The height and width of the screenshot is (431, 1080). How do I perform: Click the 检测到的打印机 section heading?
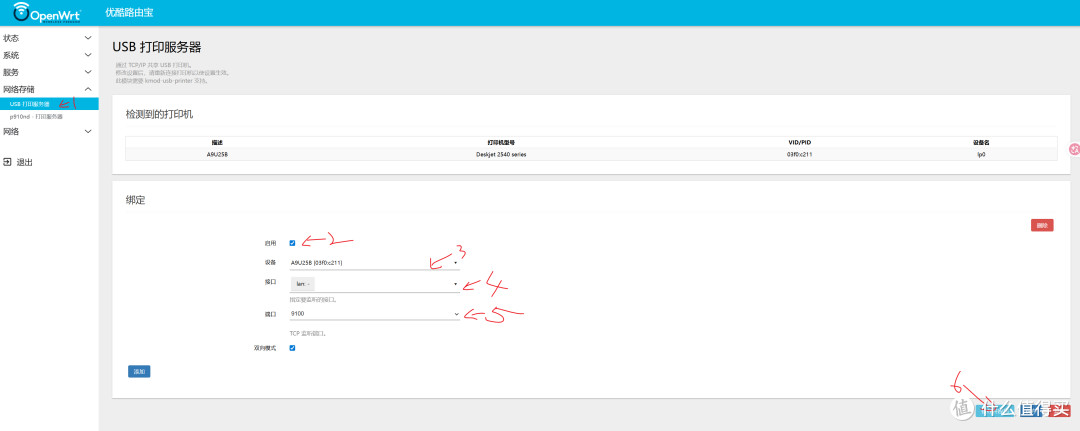pos(159,114)
